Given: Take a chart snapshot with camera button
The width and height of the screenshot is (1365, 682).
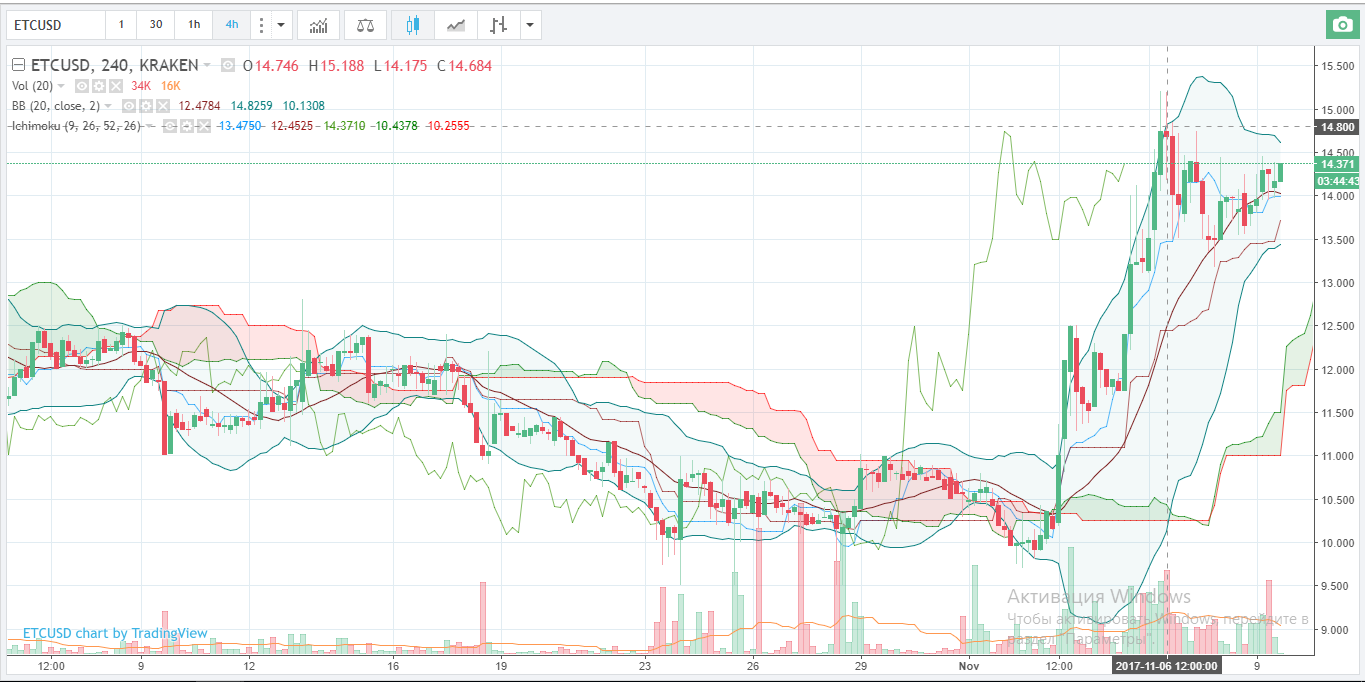Looking at the screenshot, I should (x=1340, y=25).
